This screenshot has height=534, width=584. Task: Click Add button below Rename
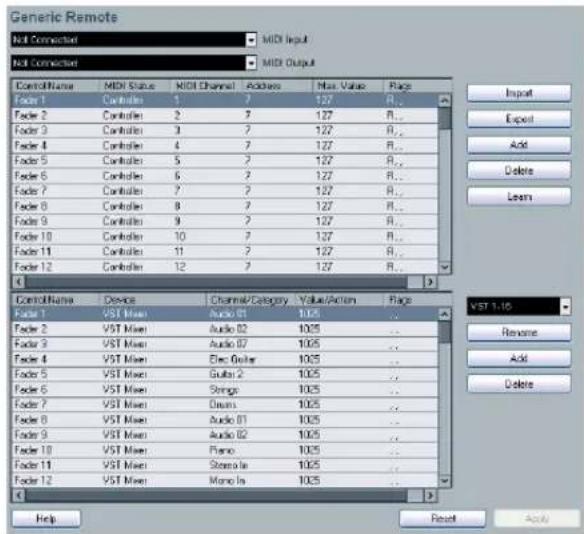[x=519, y=358]
